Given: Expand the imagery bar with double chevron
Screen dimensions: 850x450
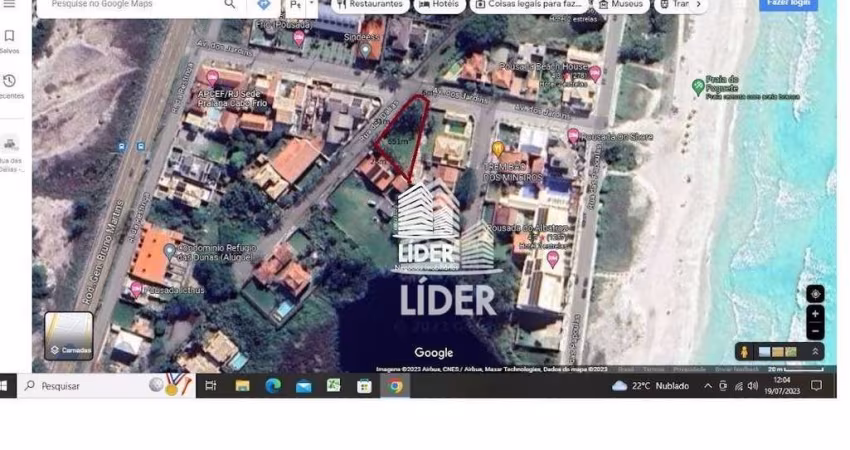Looking at the screenshot, I should tap(815, 352).
